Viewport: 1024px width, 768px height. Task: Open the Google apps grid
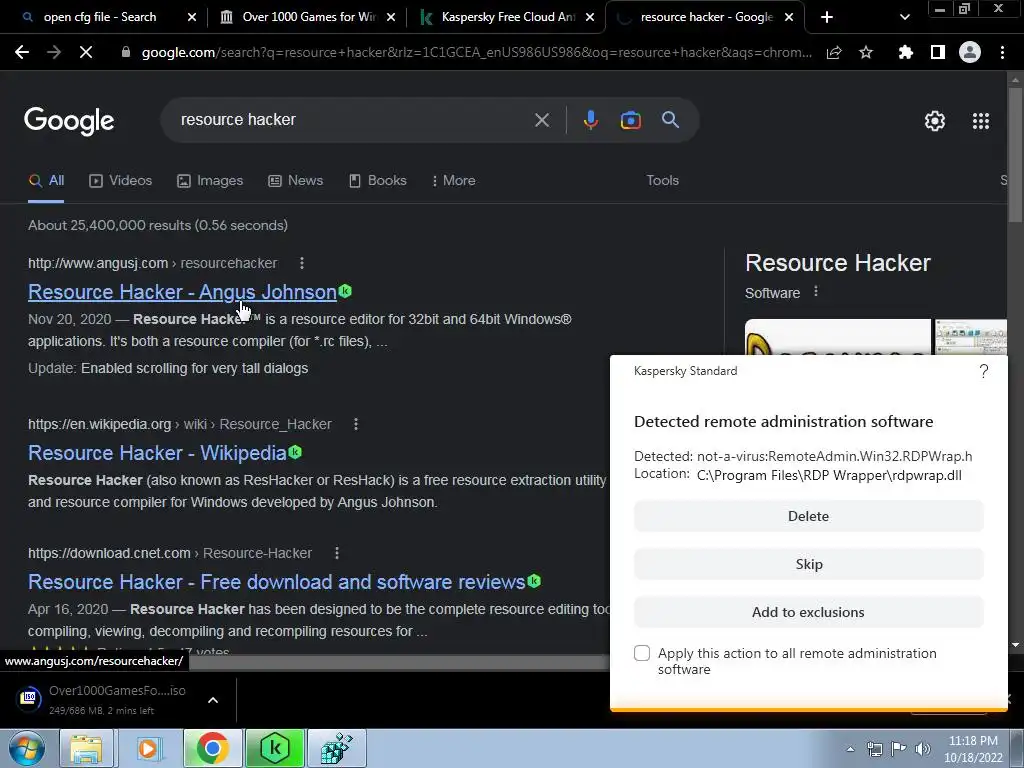tap(981, 121)
